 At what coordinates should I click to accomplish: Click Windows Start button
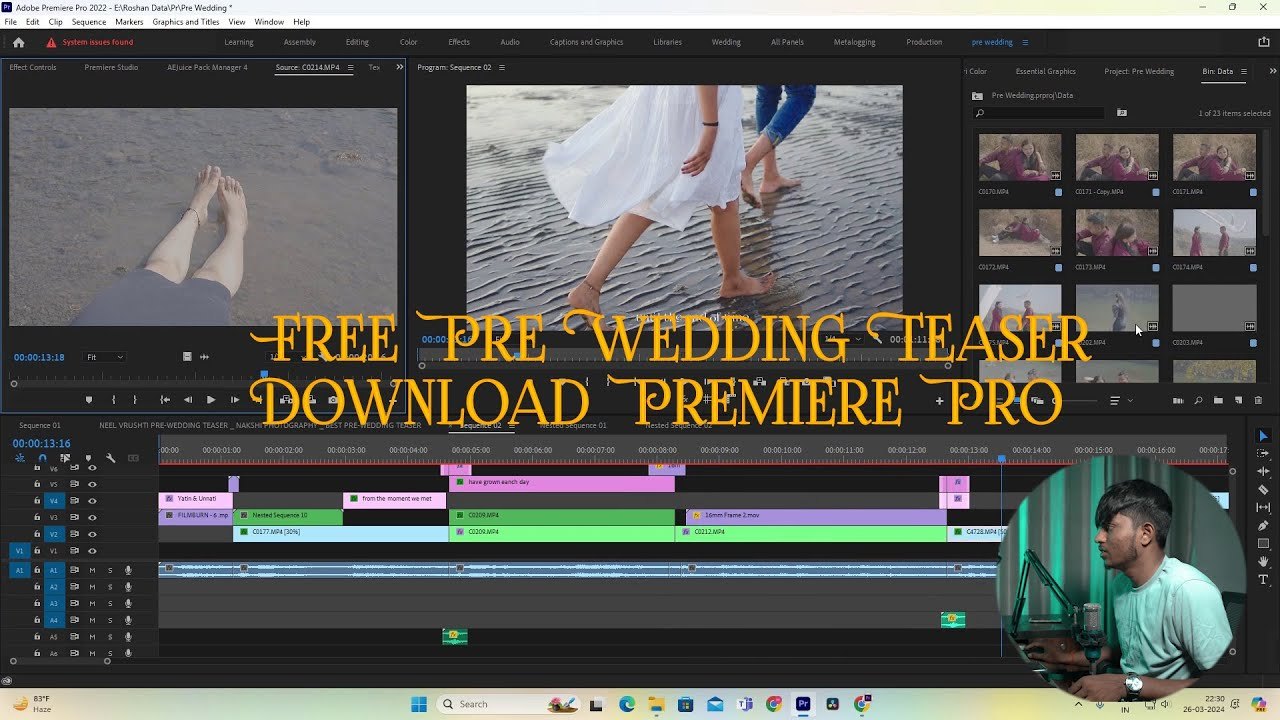418,704
